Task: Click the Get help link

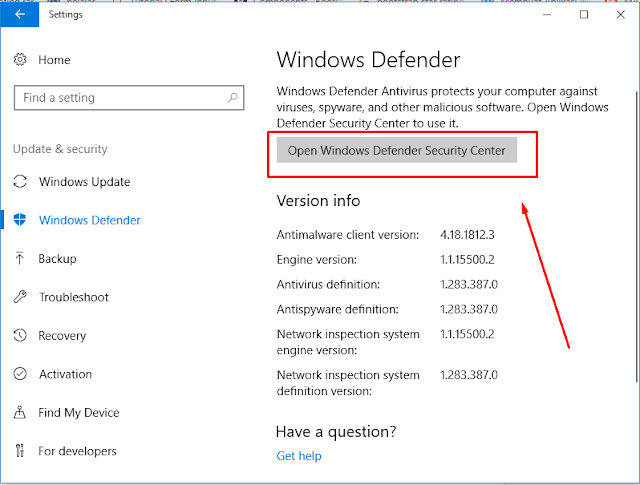Action: [299, 456]
